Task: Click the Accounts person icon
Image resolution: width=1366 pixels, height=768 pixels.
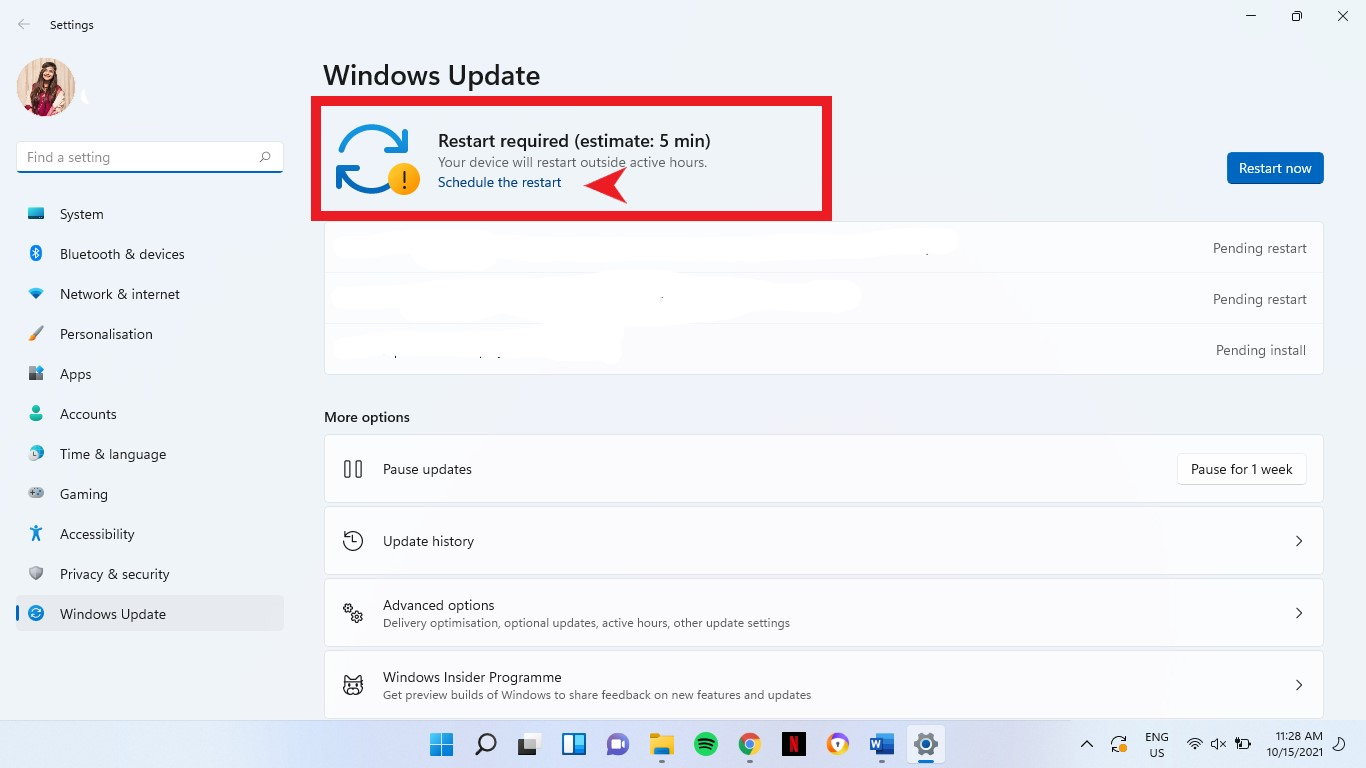Action: pos(36,414)
